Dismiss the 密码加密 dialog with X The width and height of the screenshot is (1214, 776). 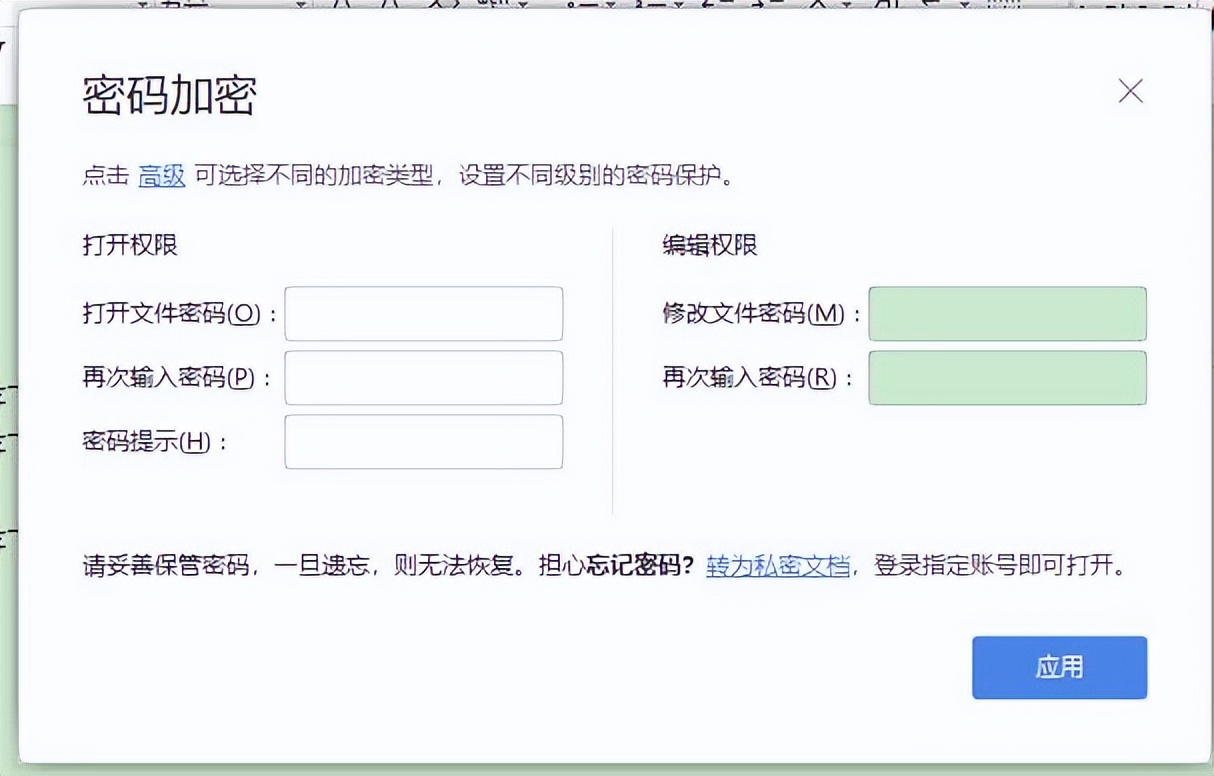click(1130, 91)
